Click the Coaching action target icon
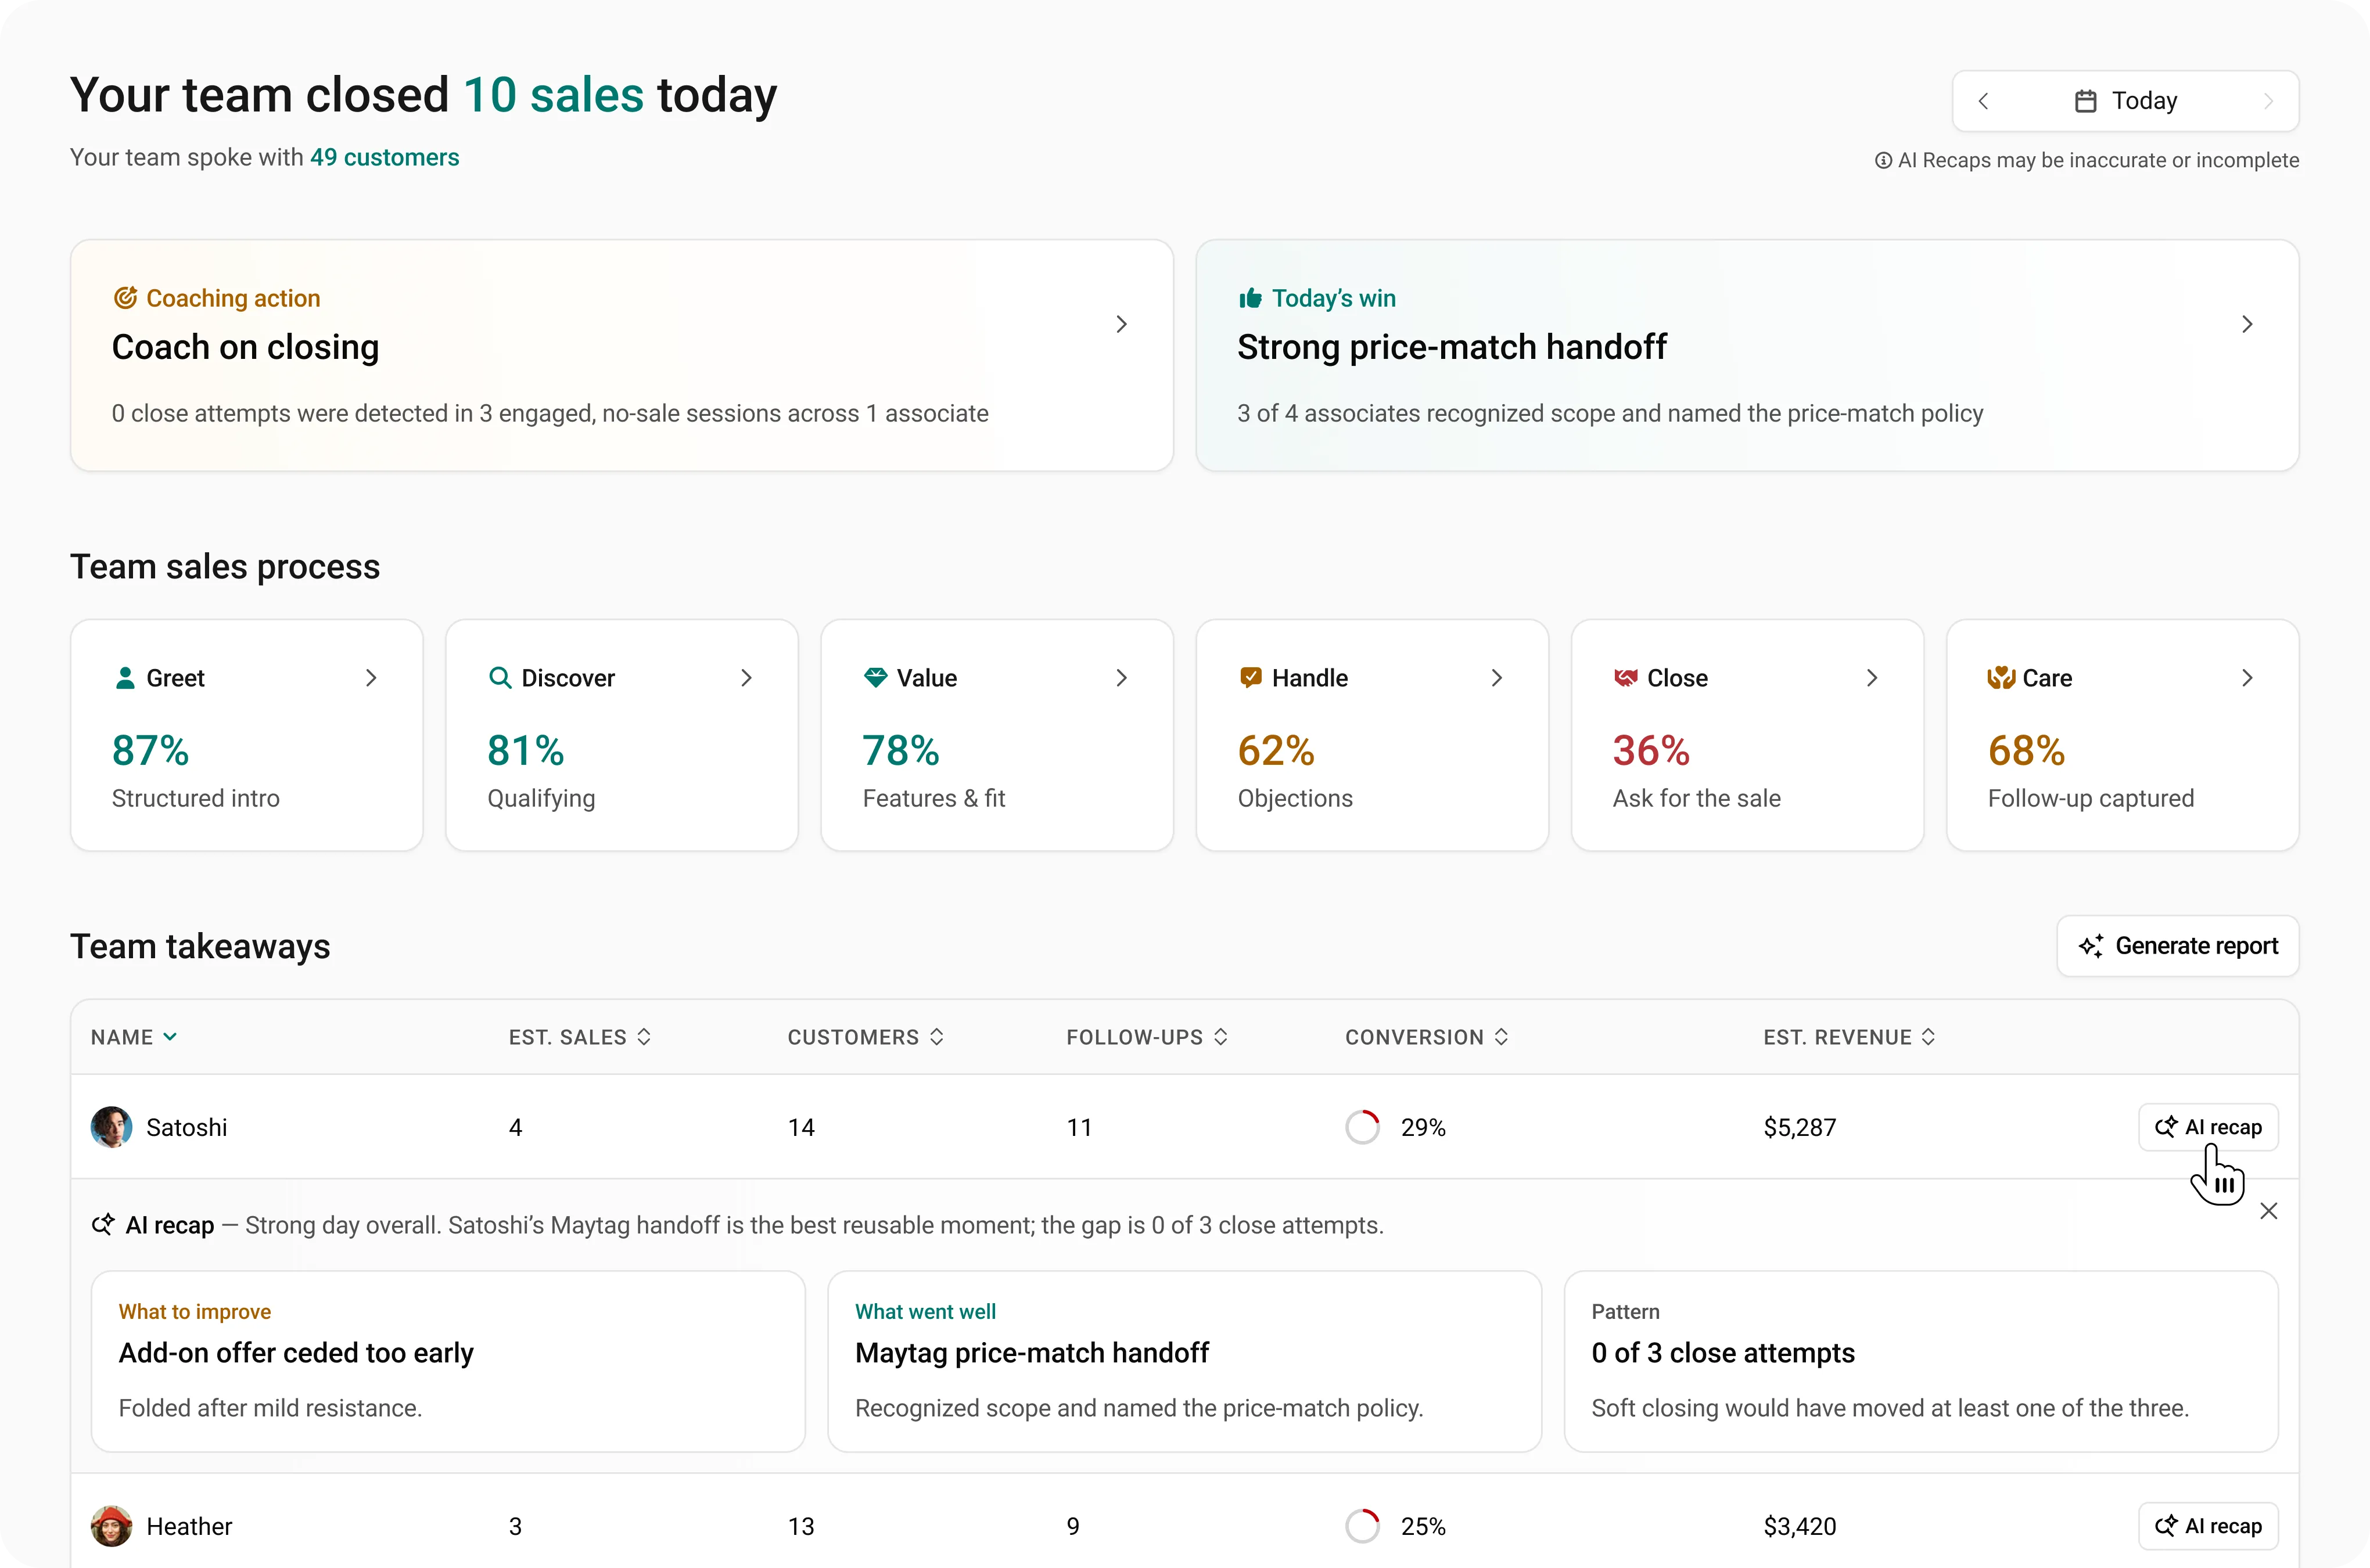 tap(125, 298)
